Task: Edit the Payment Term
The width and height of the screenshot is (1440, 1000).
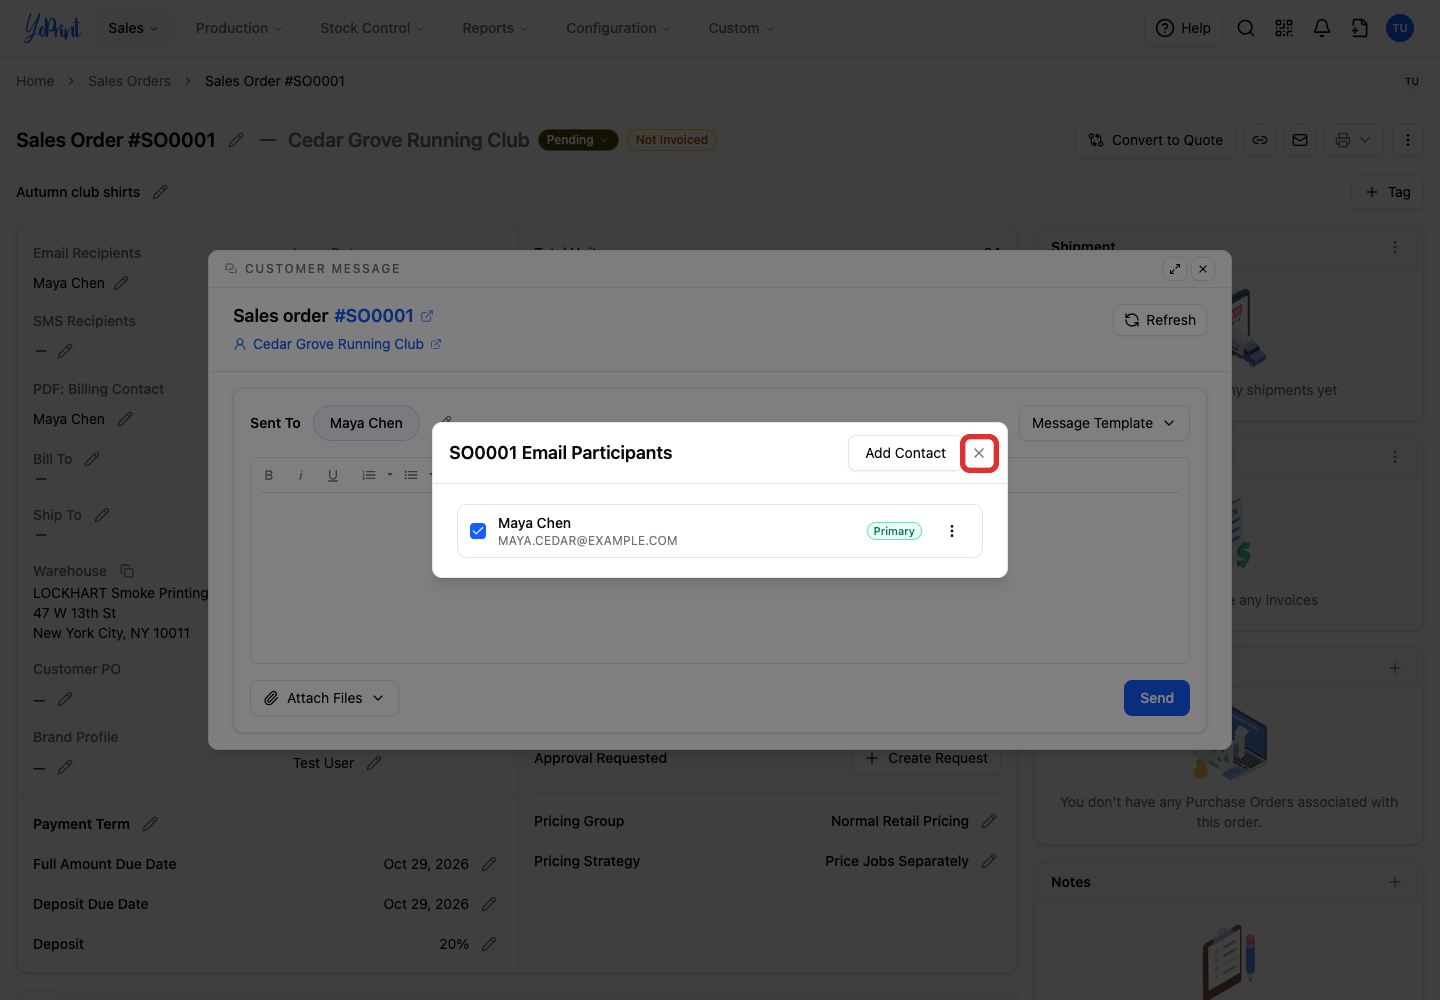Action: click(150, 824)
